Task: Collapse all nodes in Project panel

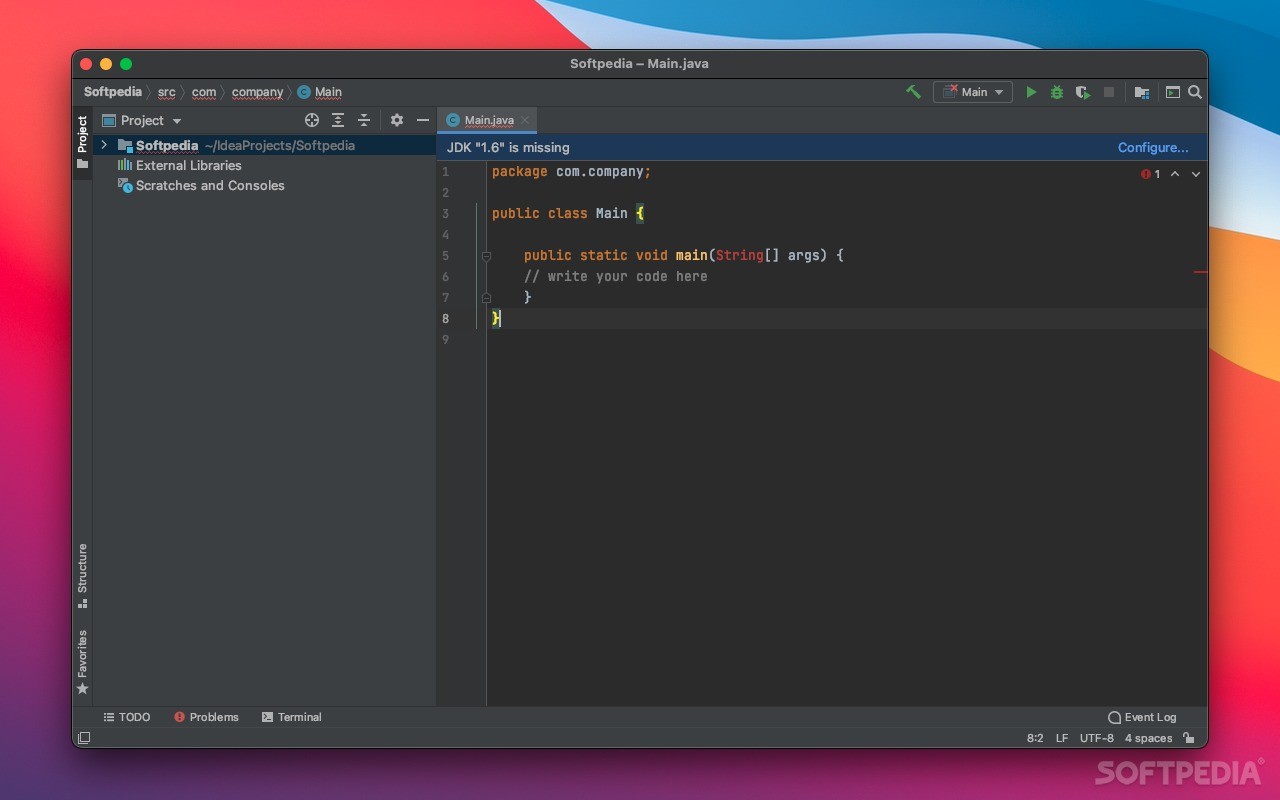Action: 364,120
